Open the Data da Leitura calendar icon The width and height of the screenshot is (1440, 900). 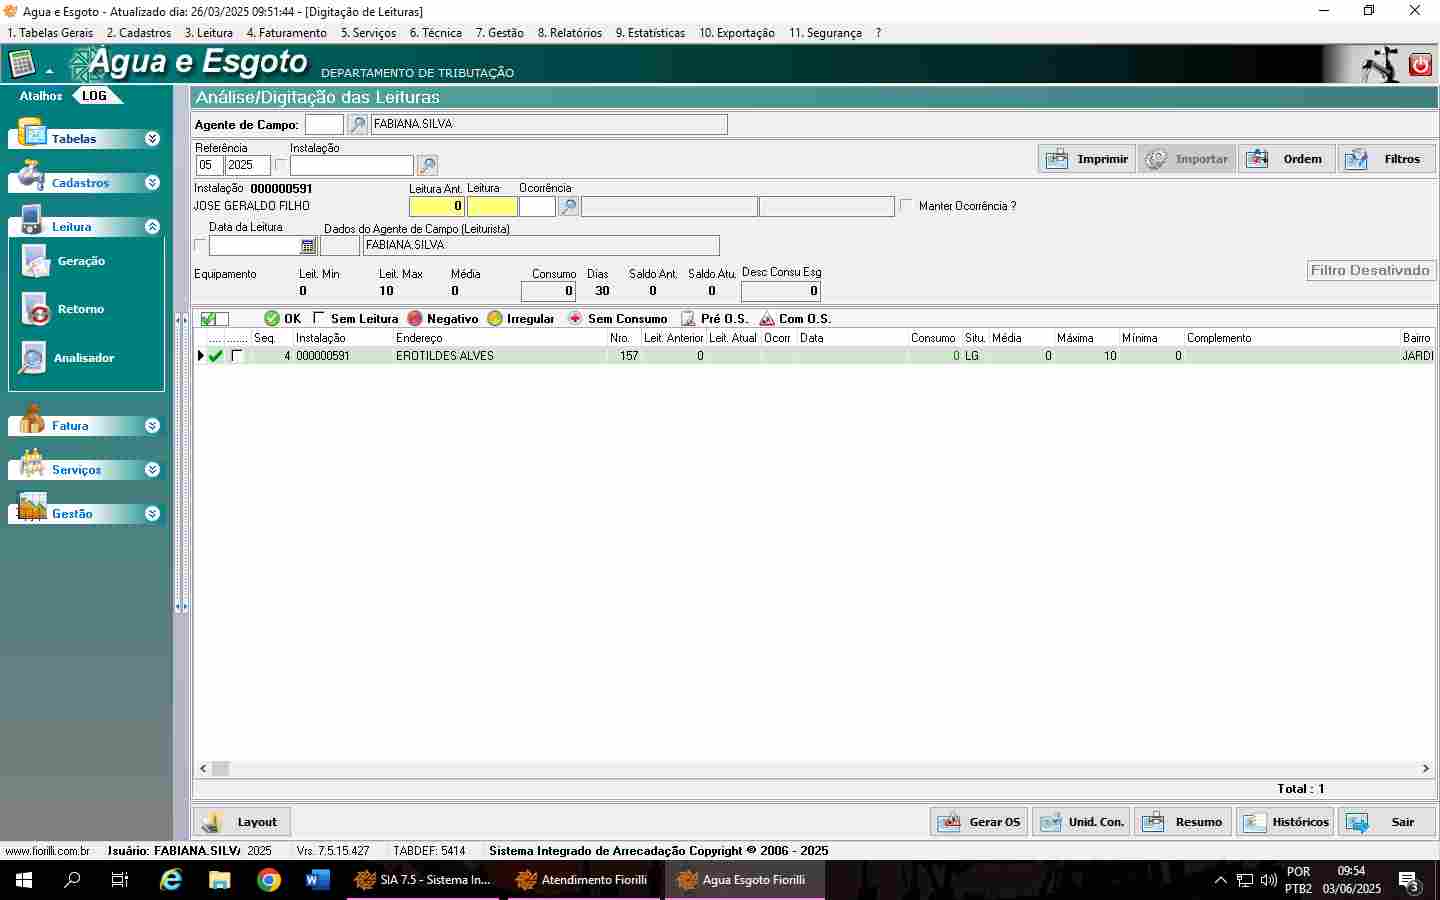[308, 246]
